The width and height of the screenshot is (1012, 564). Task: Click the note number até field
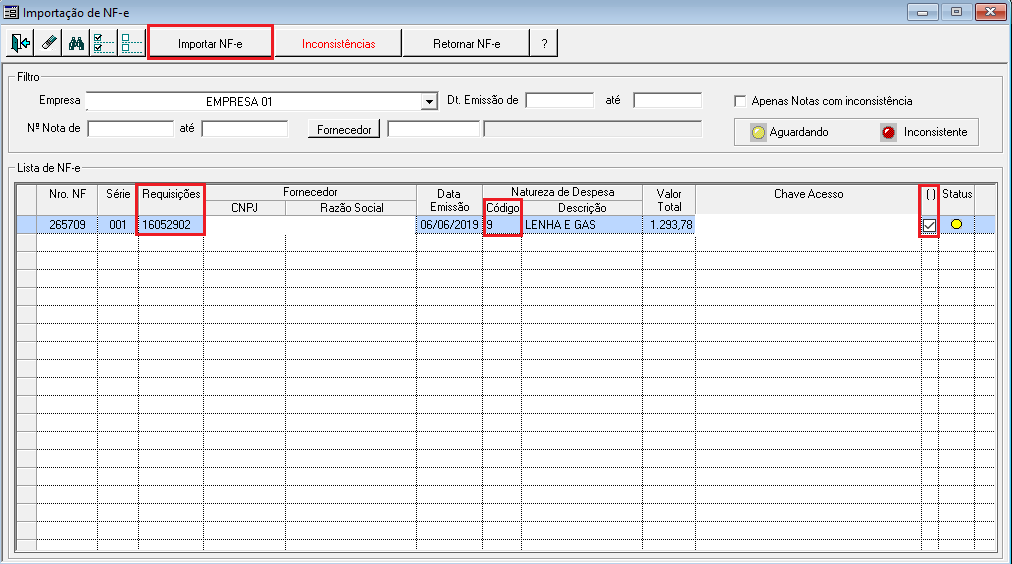pos(245,128)
